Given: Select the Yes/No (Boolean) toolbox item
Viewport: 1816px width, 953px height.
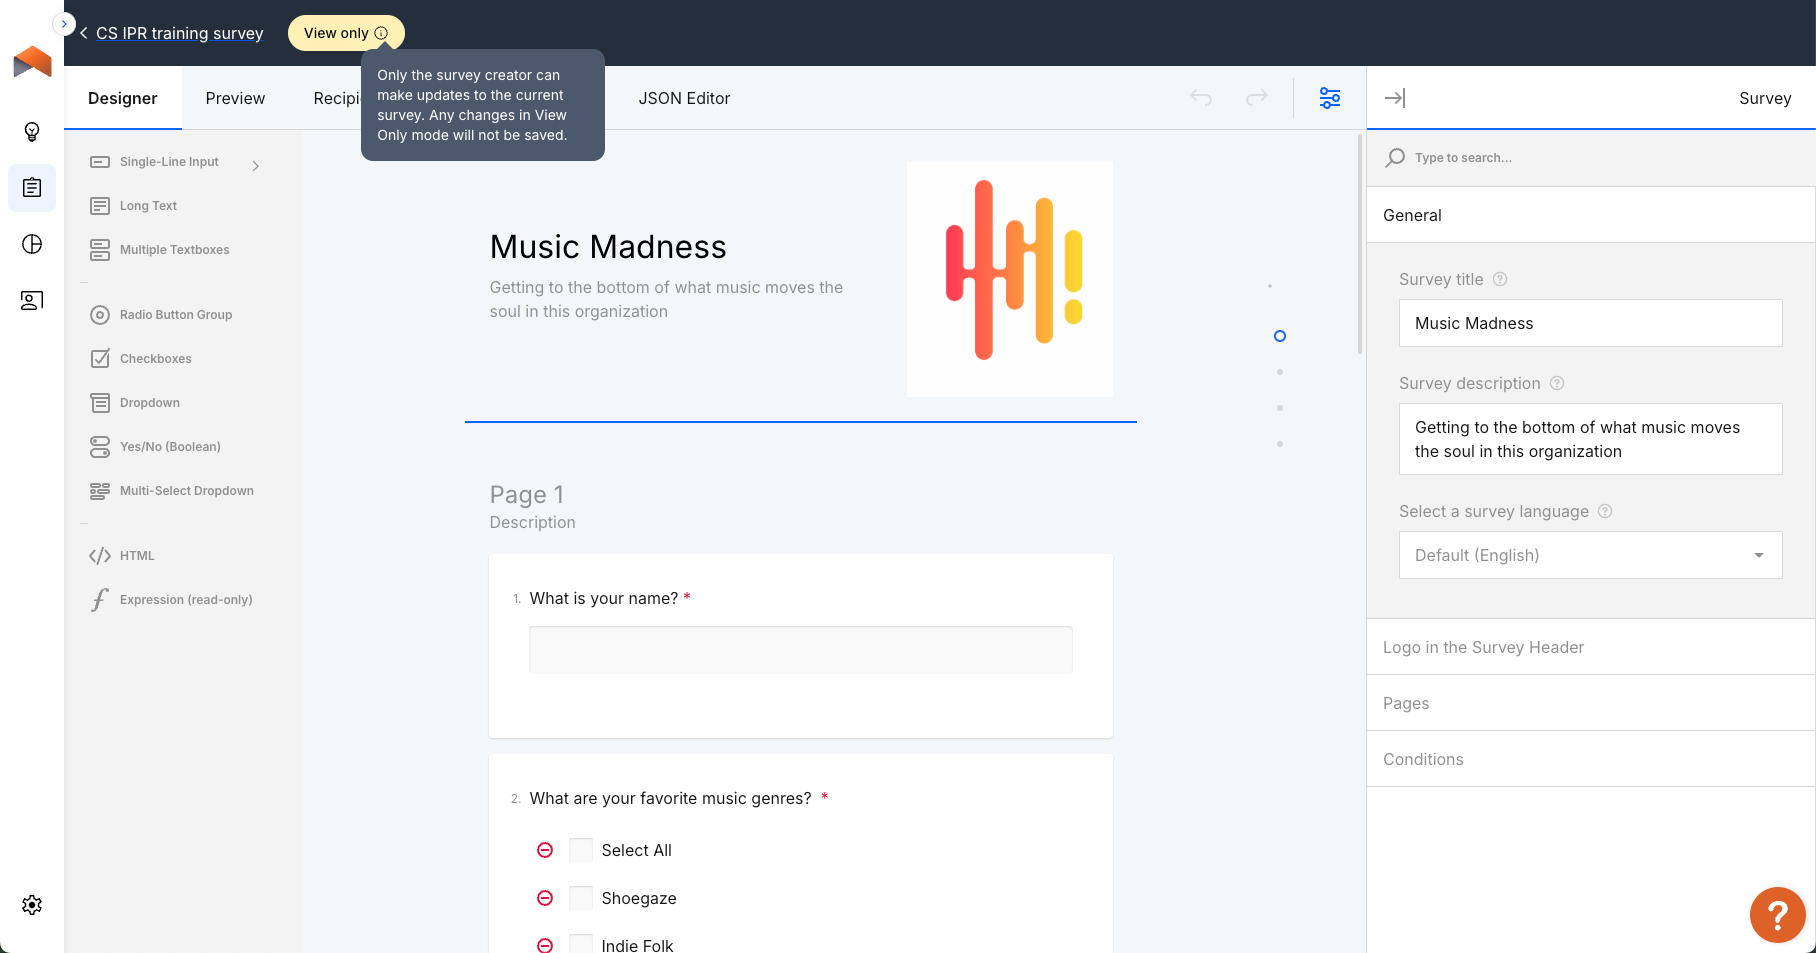Looking at the screenshot, I should coord(156,447).
